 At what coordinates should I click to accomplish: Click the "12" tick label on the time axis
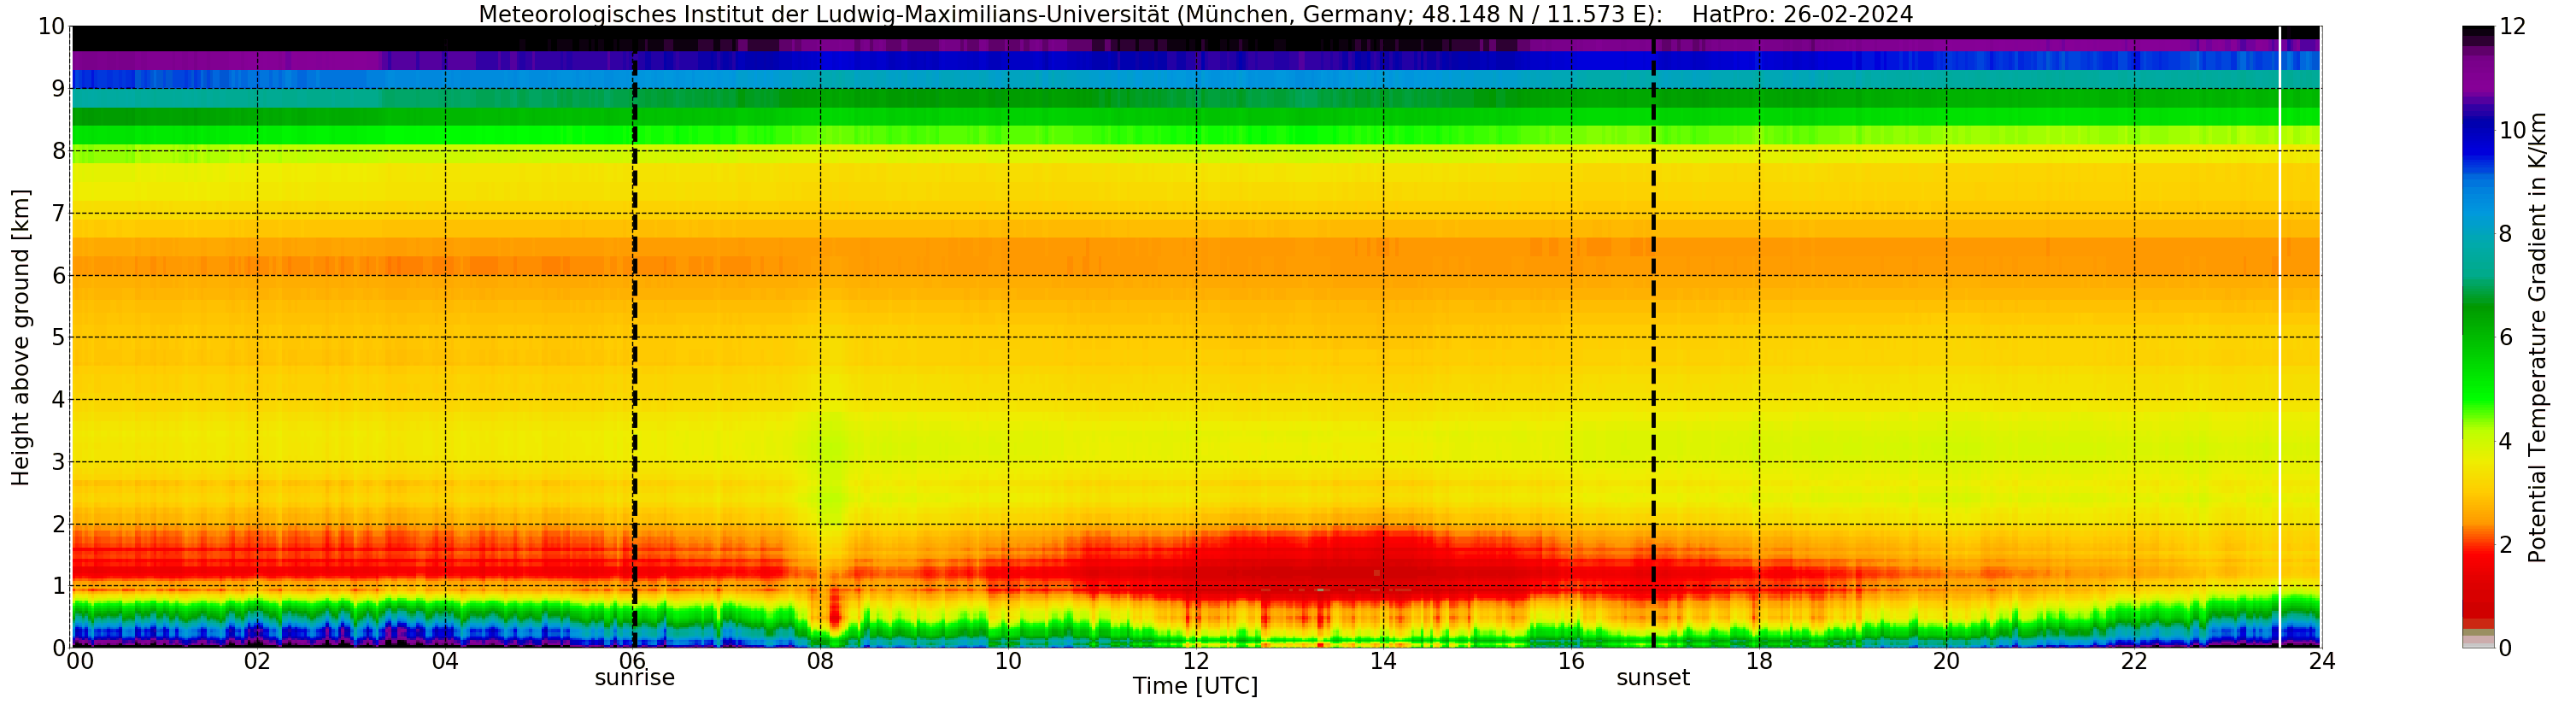pos(1196,661)
